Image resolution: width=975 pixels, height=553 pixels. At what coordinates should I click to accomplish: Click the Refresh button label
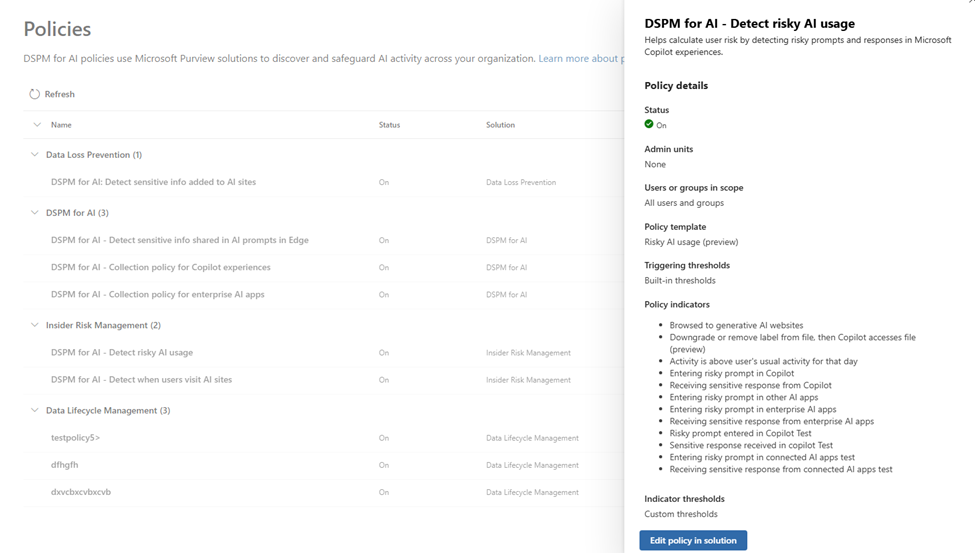pyautogui.click(x=60, y=94)
